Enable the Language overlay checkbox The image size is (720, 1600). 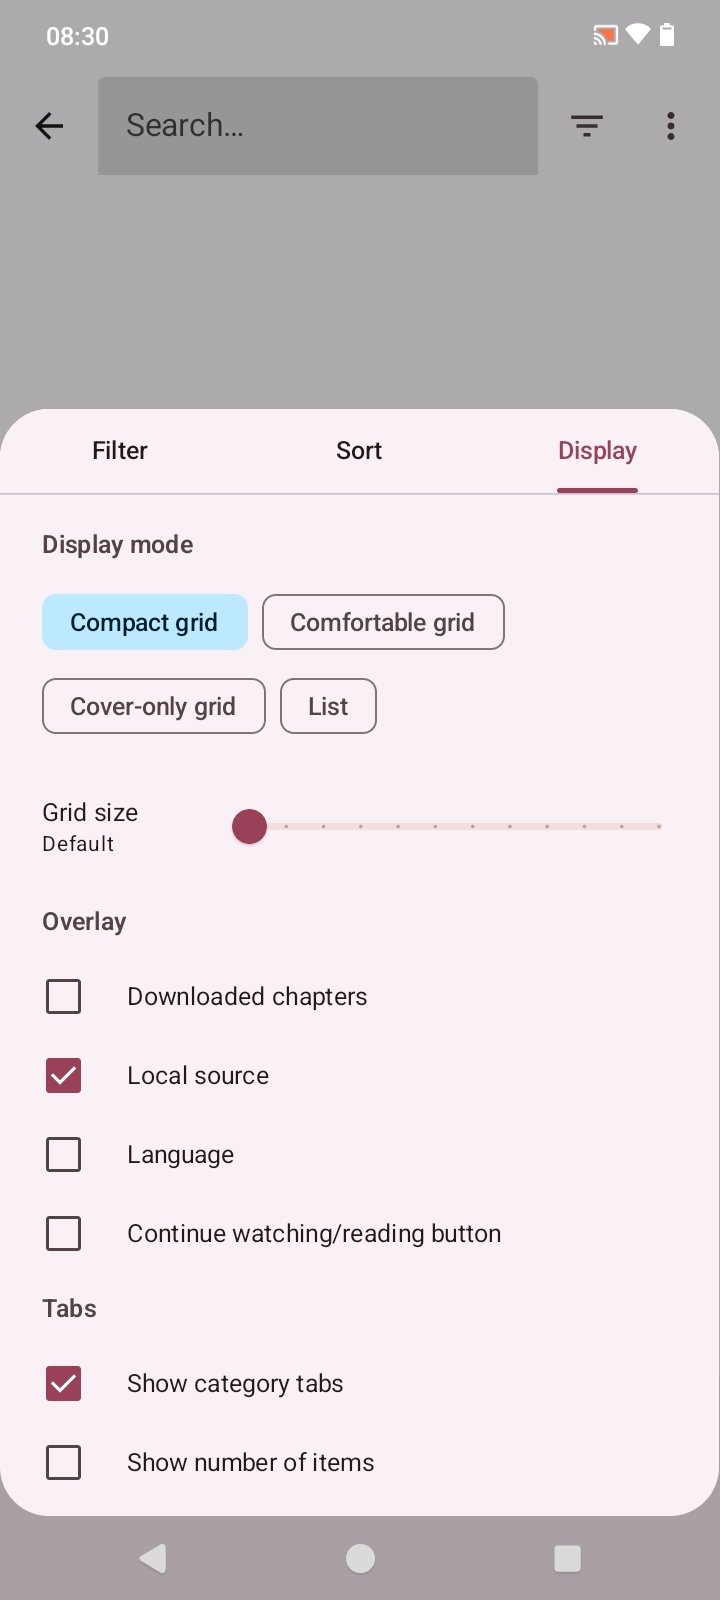click(x=64, y=1155)
